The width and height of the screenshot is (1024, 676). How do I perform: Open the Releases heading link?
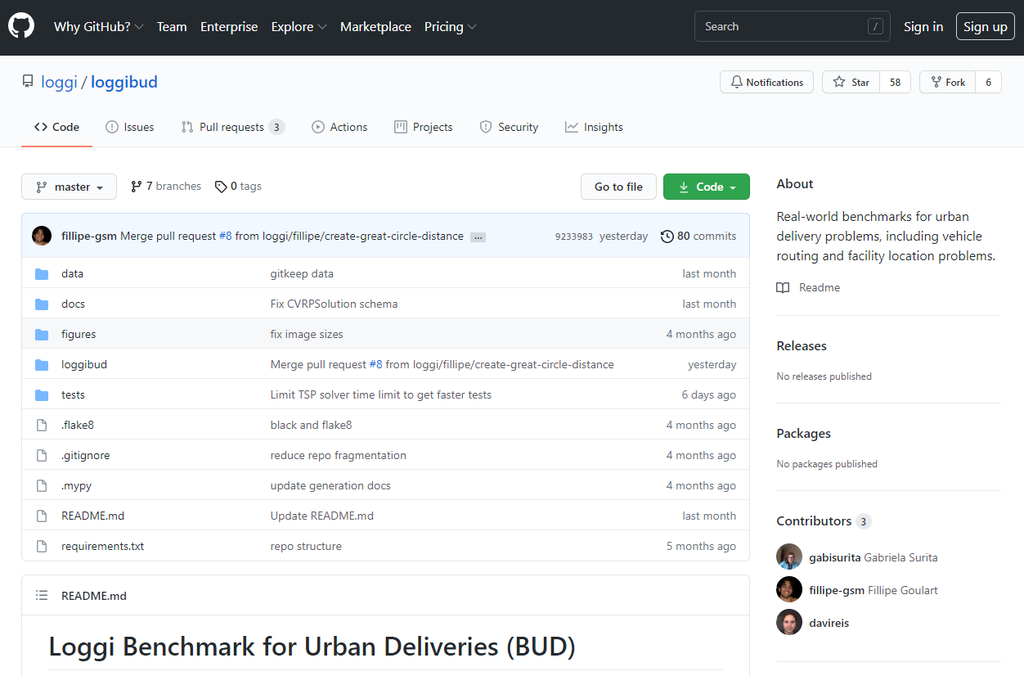801,346
